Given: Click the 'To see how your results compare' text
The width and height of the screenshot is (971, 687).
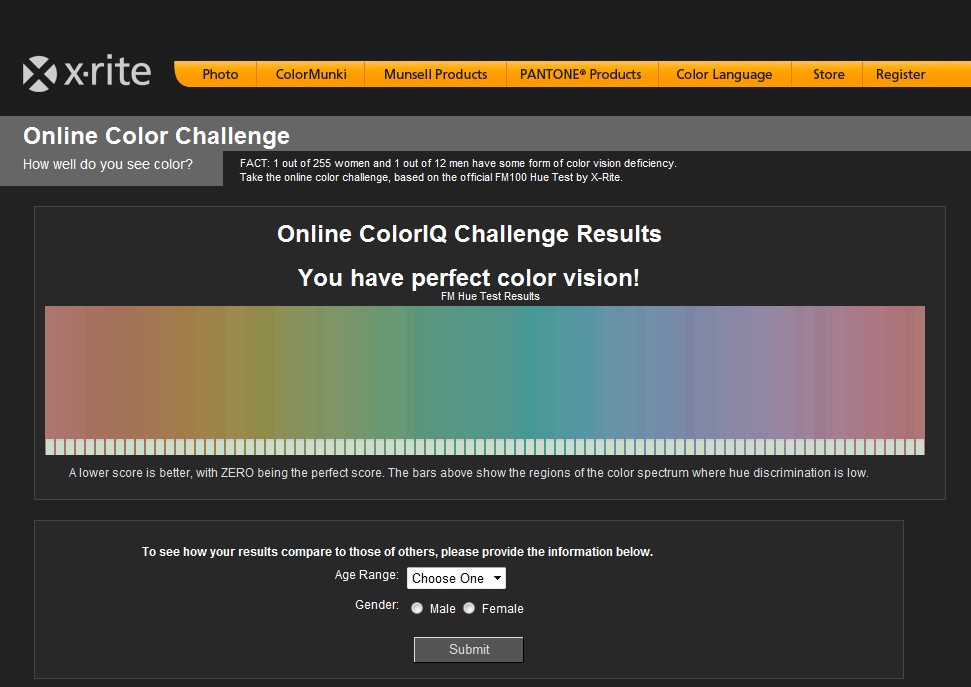Looking at the screenshot, I should click(397, 551).
